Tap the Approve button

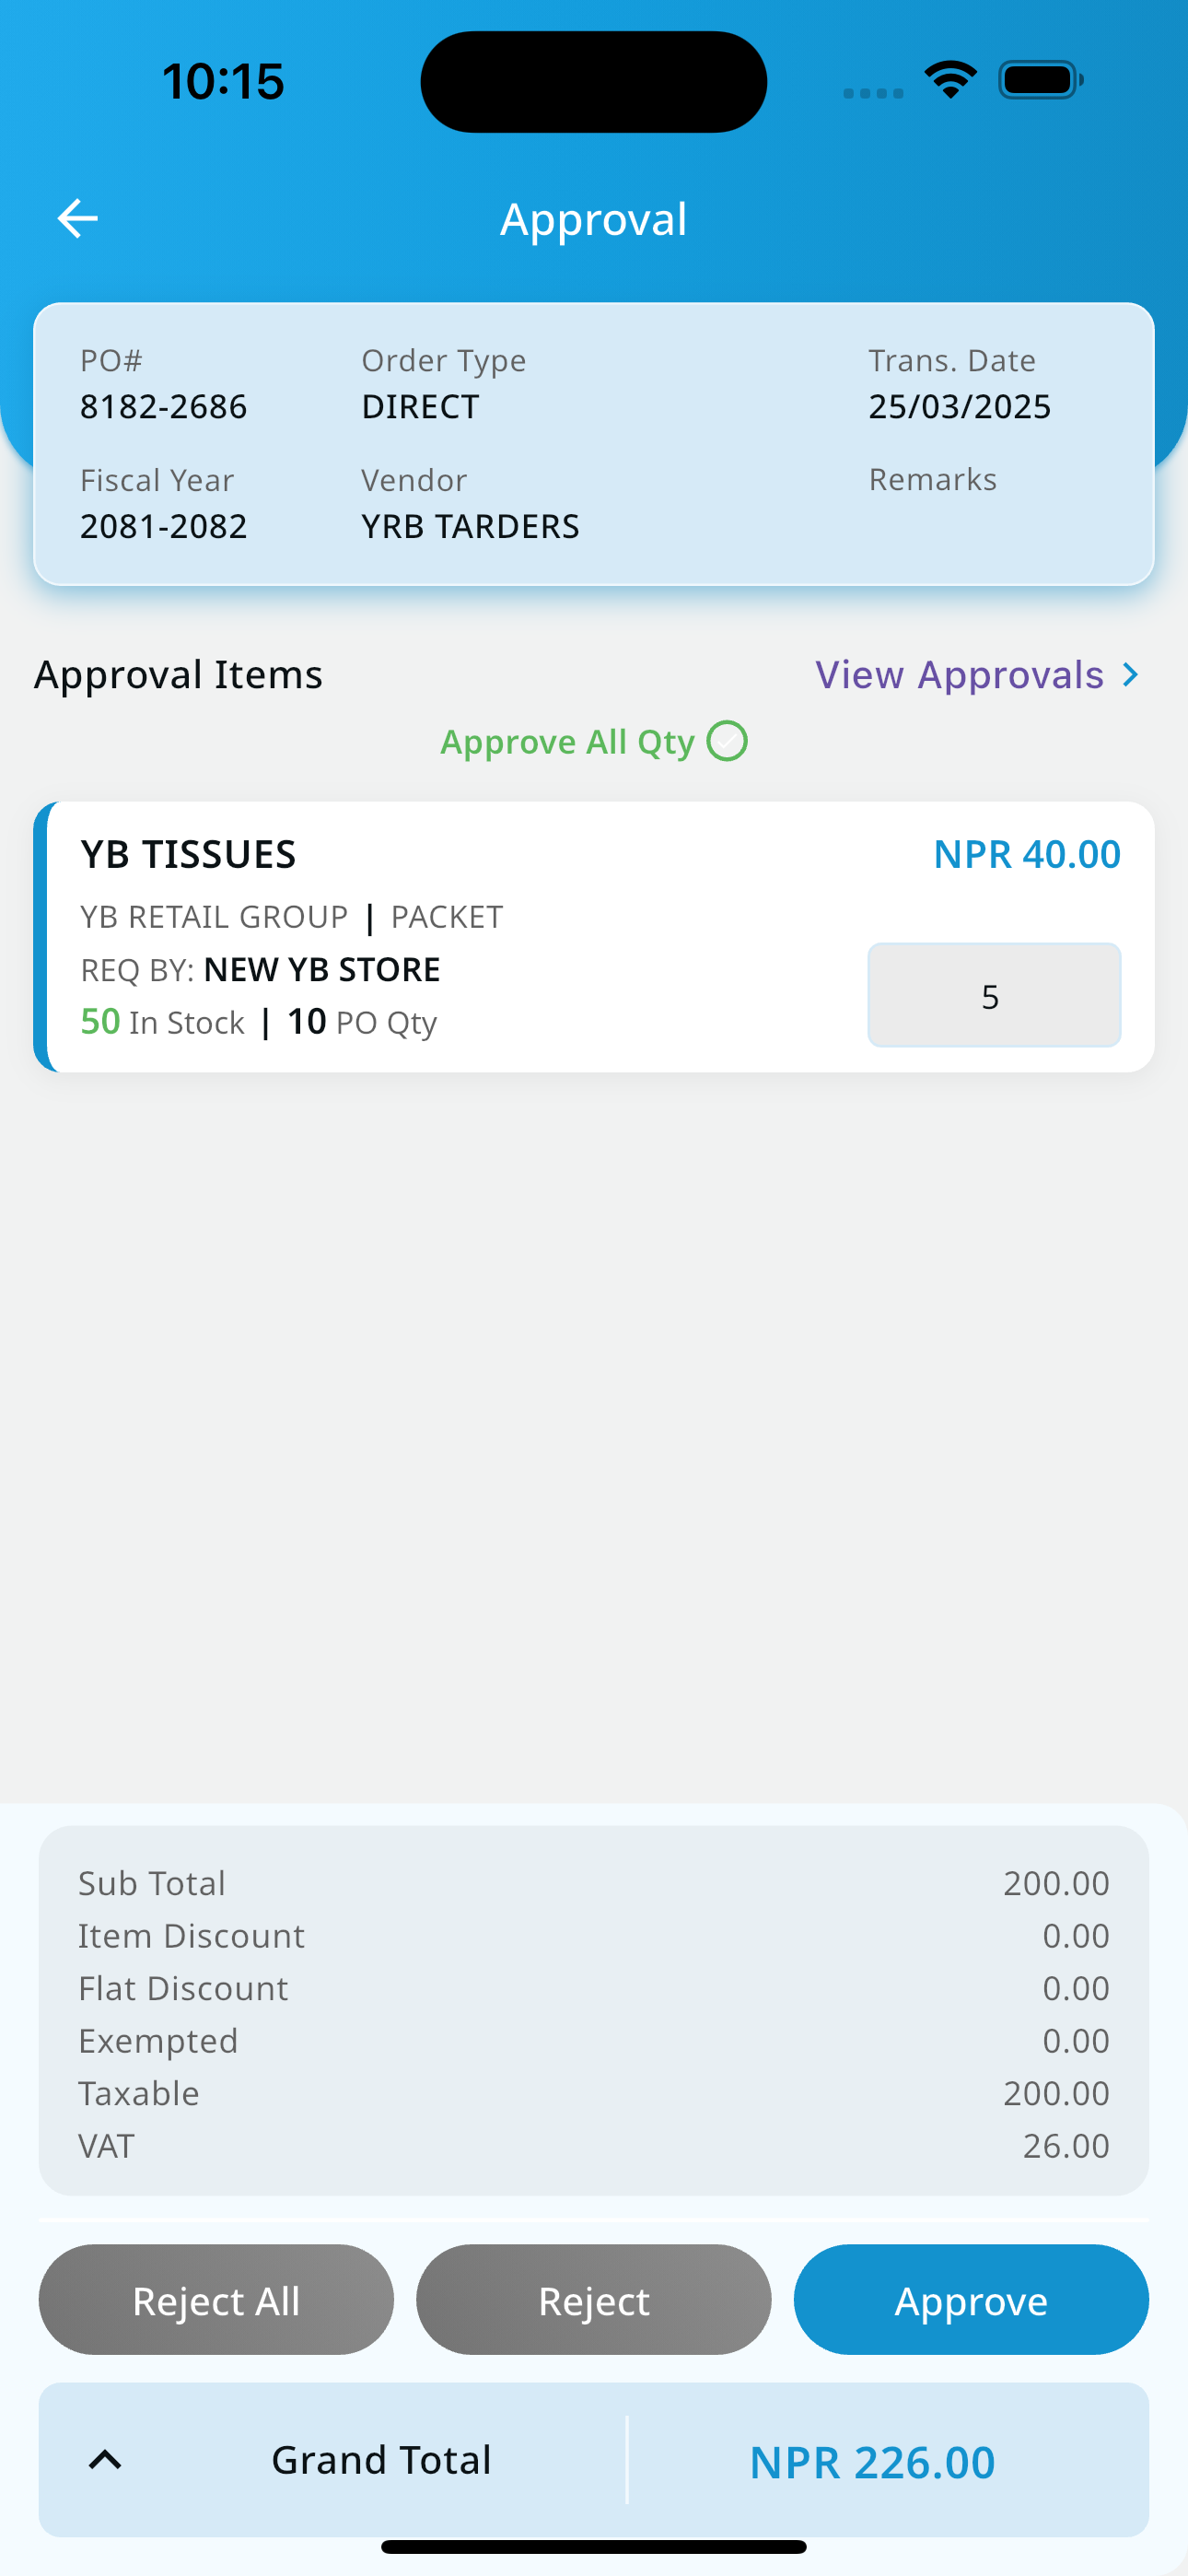(971, 2299)
